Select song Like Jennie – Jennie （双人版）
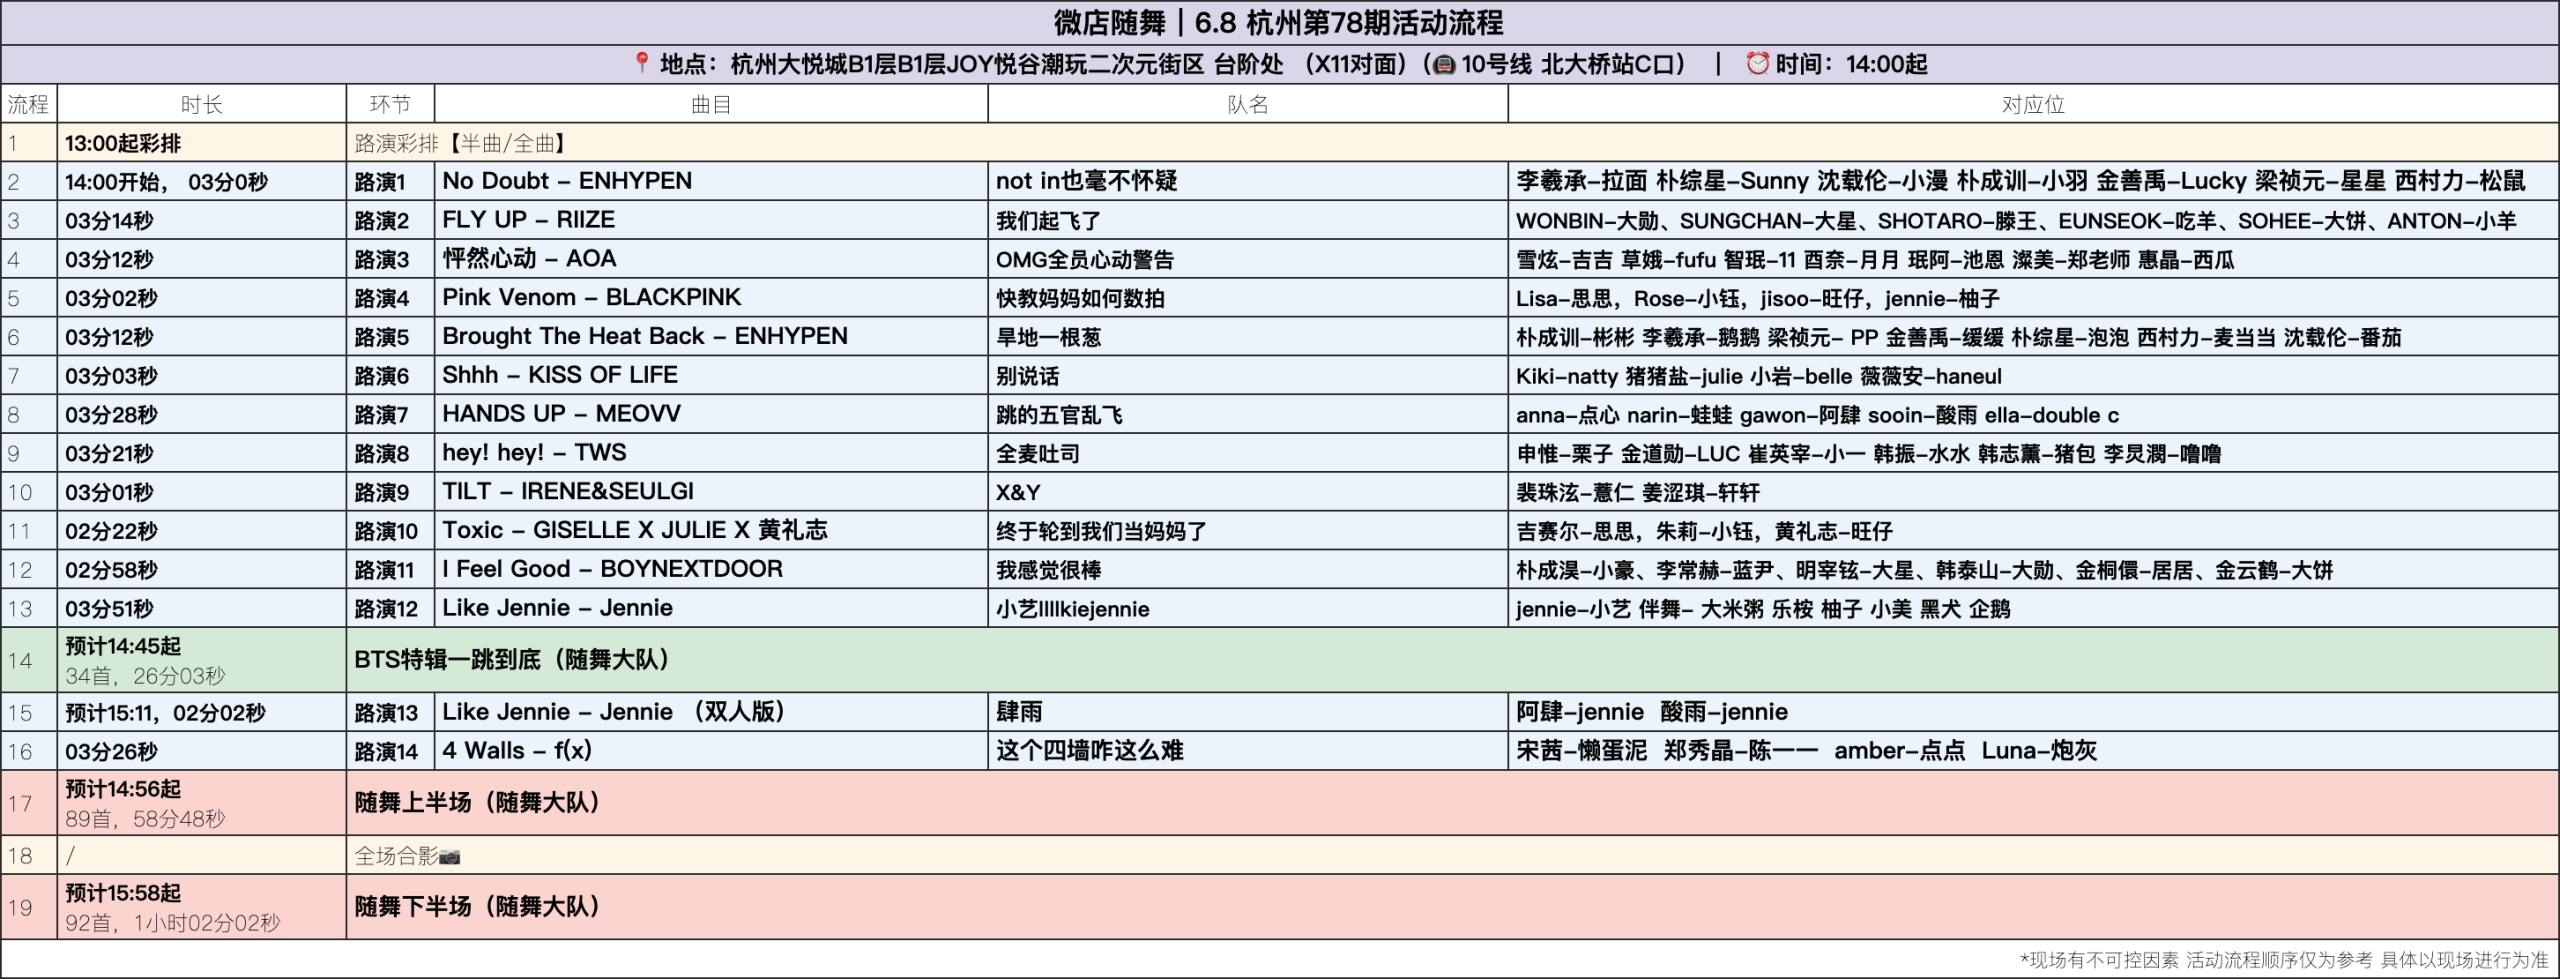Screen dimensions: 2560x979 (x=711, y=712)
